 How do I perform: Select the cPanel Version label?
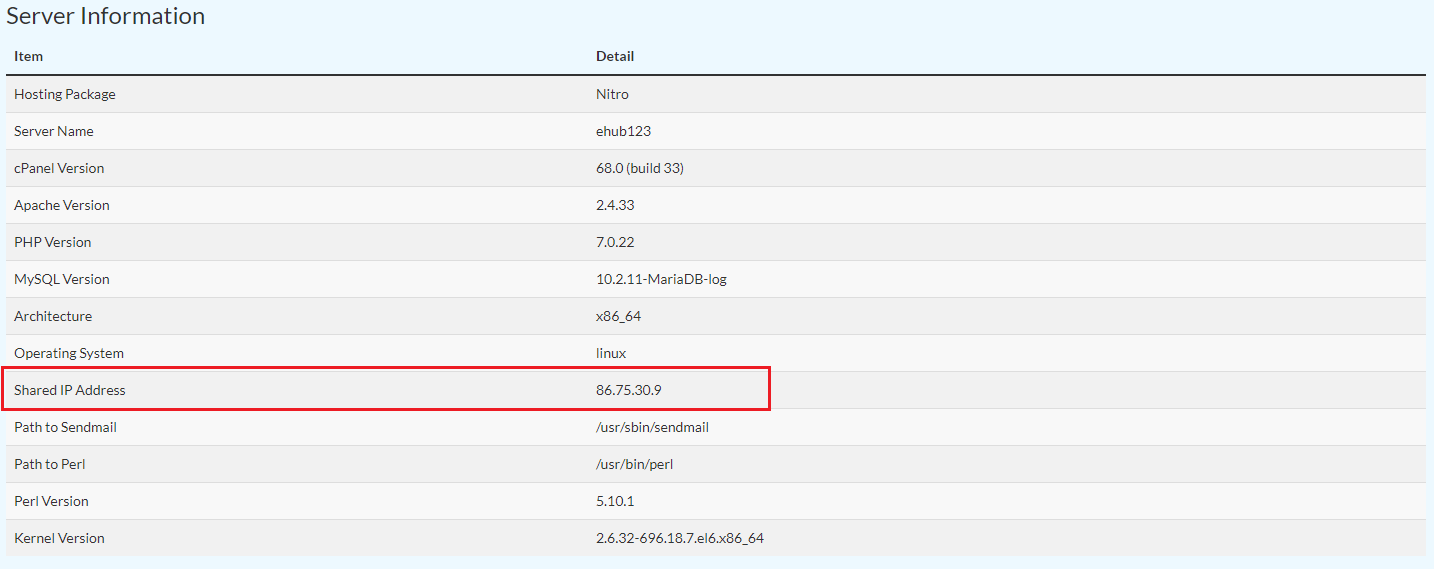point(59,168)
